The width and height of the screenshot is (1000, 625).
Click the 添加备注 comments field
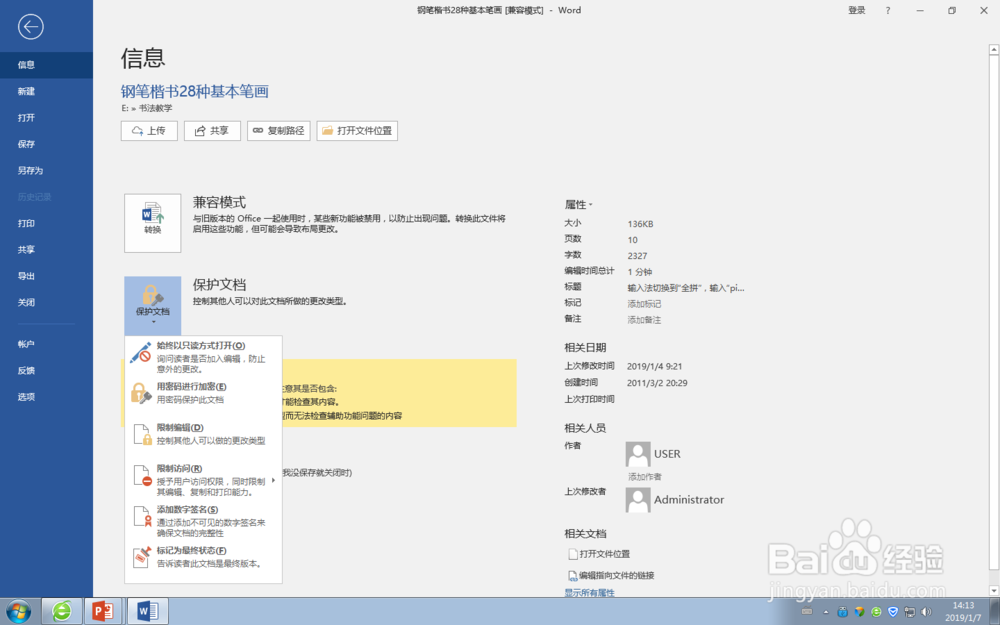point(644,320)
